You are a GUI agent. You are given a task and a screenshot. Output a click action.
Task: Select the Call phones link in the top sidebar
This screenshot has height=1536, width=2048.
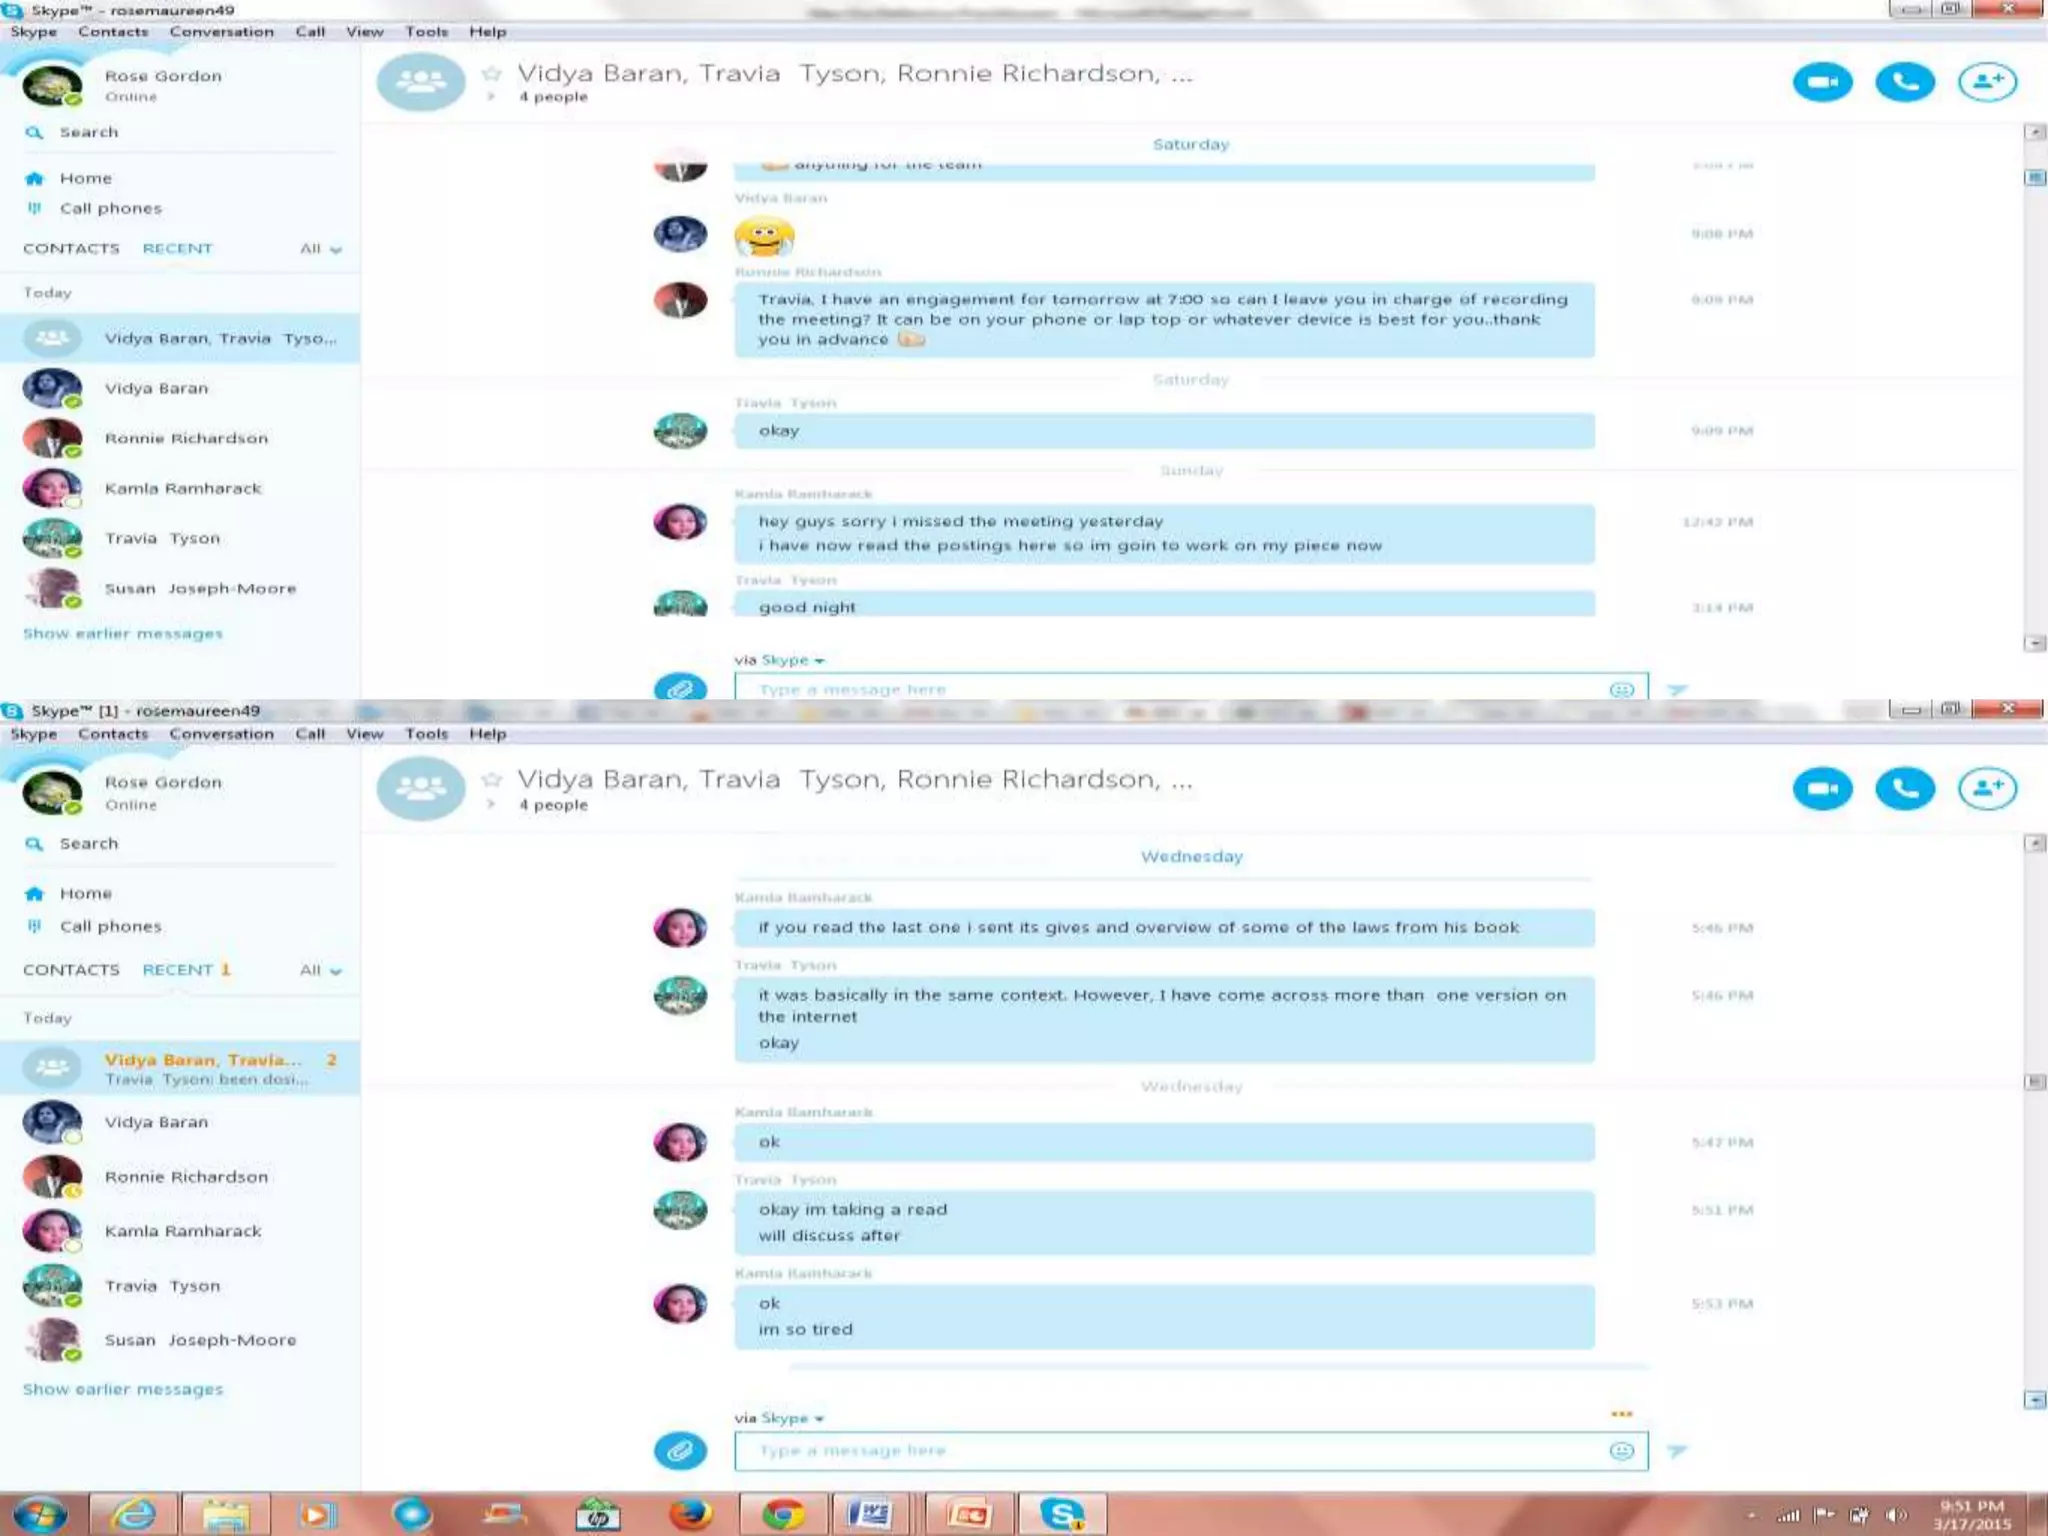pyautogui.click(x=110, y=208)
